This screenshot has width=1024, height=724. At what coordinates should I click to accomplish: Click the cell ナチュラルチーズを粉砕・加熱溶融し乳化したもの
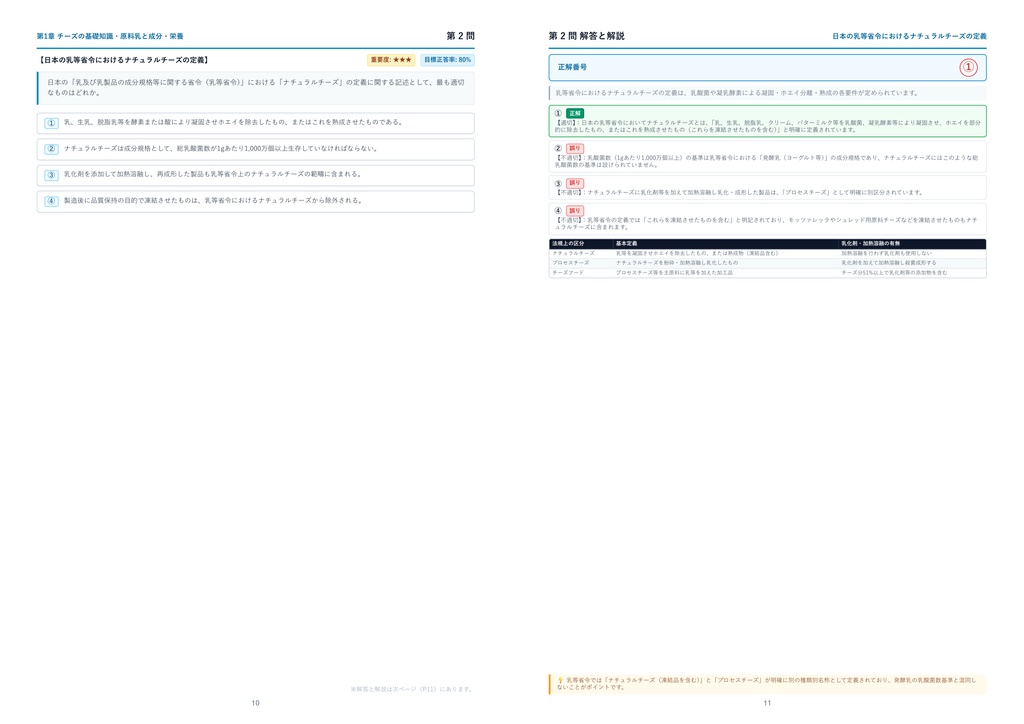coord(677,263)
